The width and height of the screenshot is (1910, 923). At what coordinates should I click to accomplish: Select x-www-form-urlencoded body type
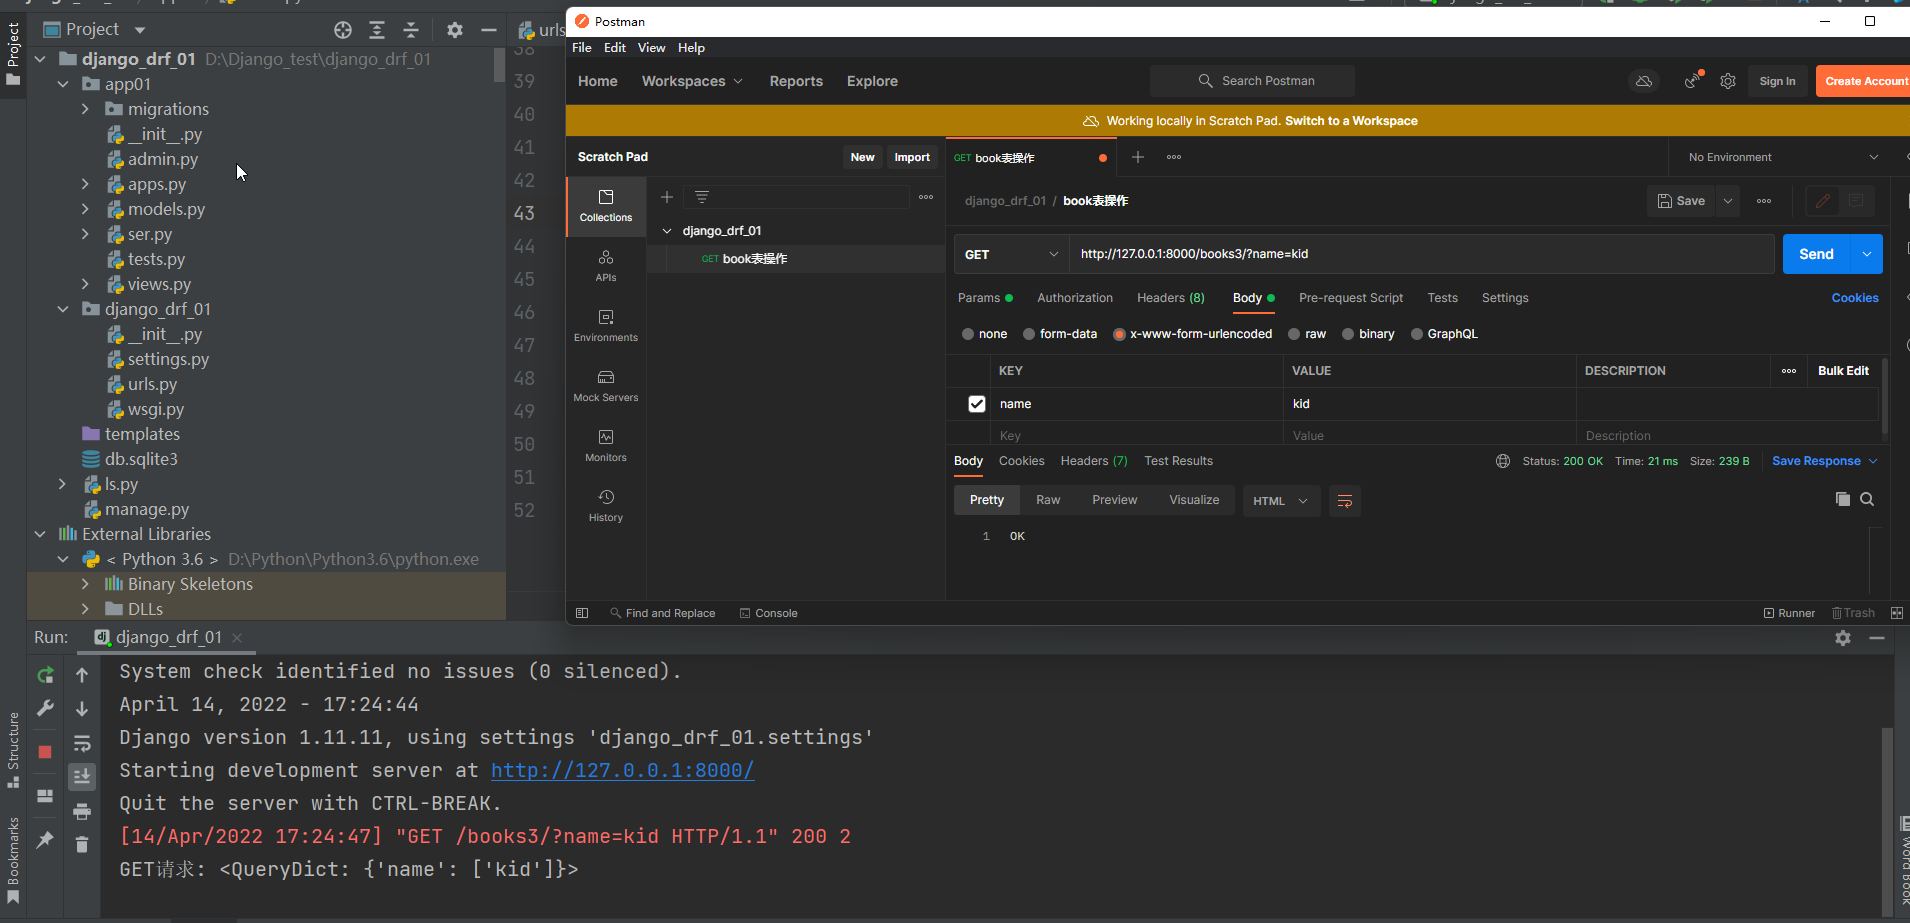pos(1119,334)
